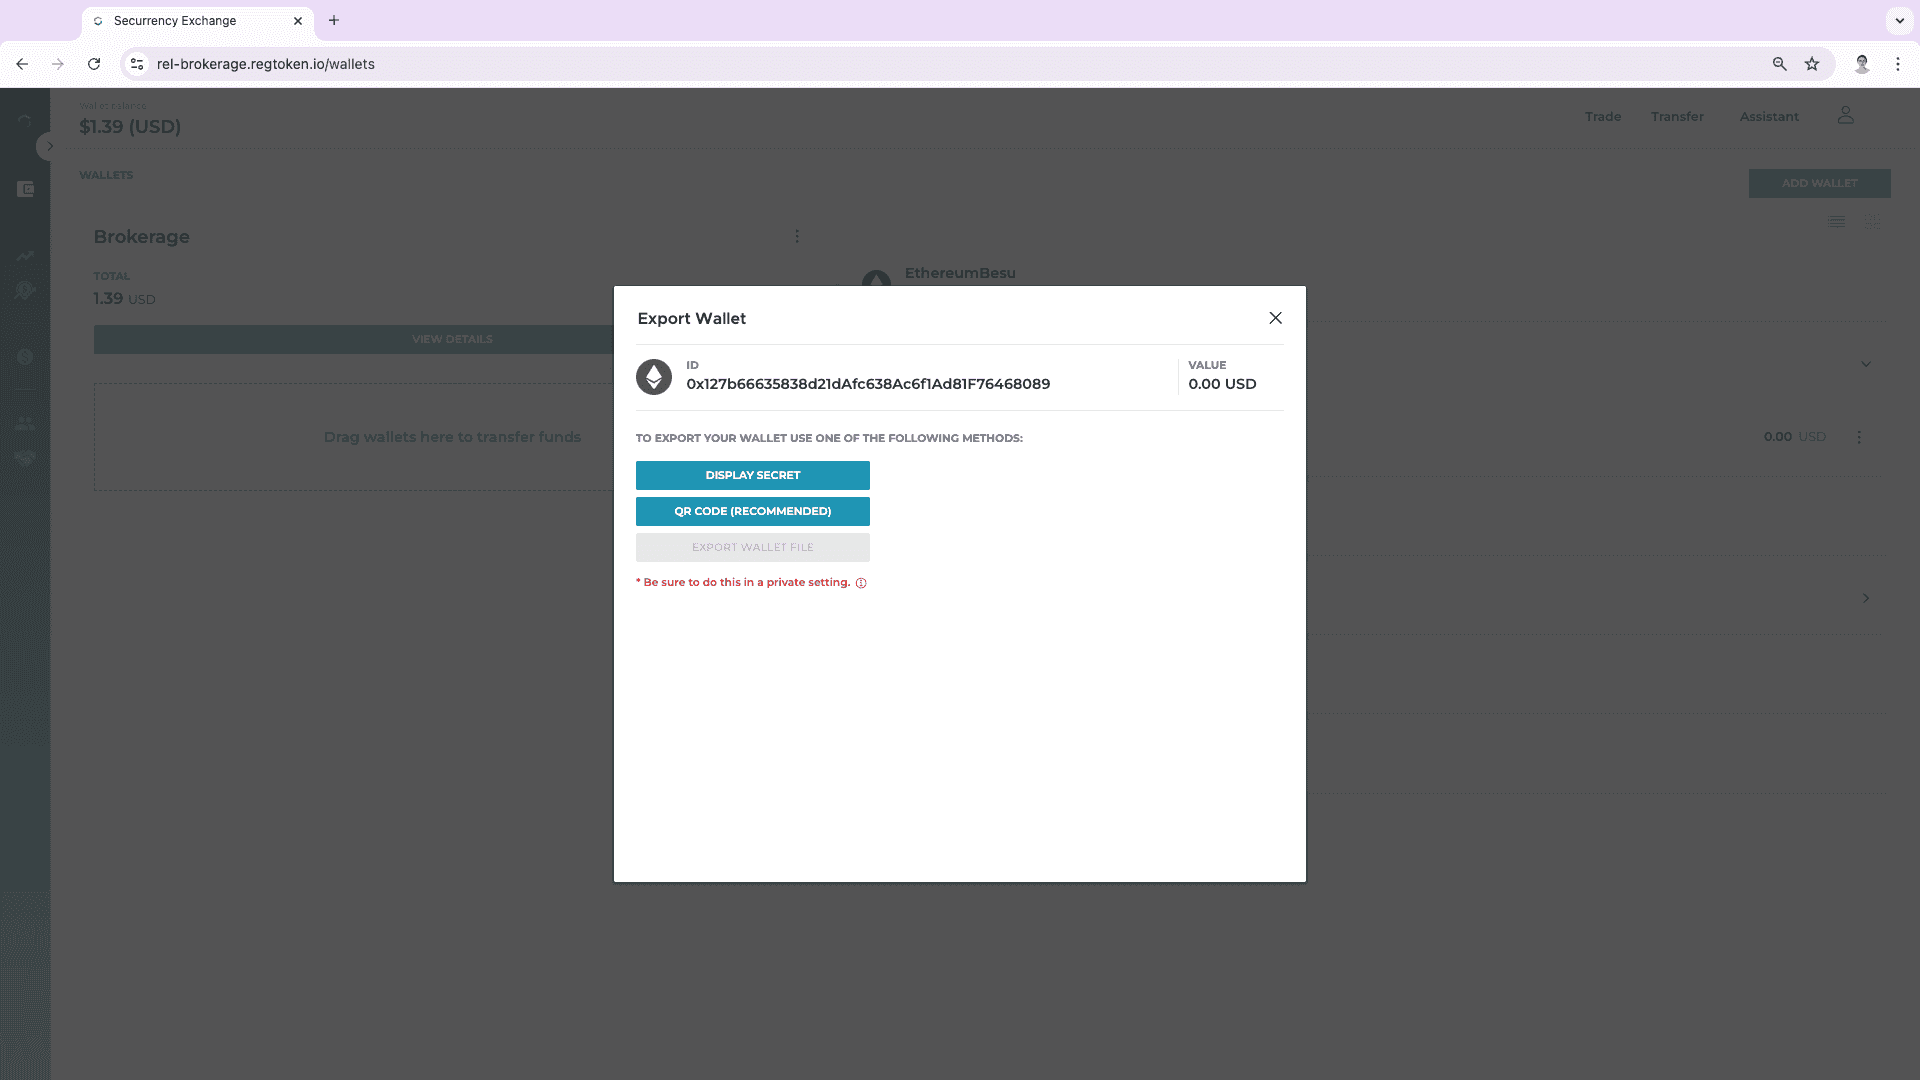Click the Export Wallet File button

pos(752,547)
